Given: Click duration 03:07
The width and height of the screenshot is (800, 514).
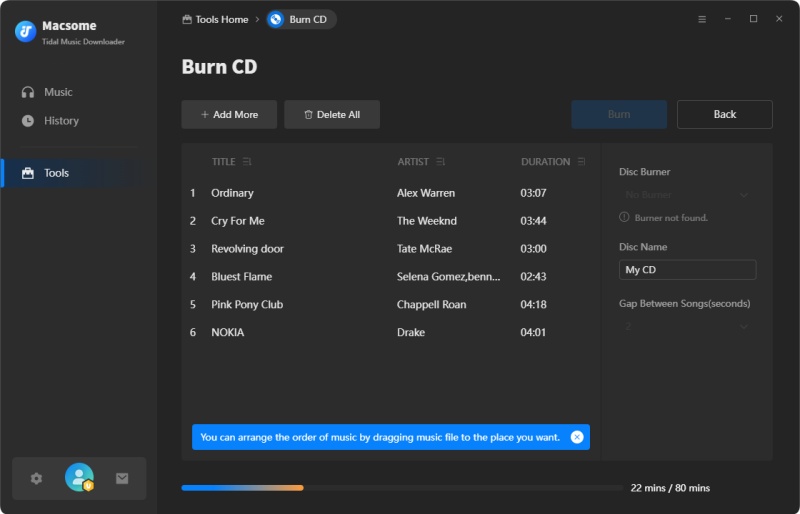Looking at the screenshot, I should point(533,193).
